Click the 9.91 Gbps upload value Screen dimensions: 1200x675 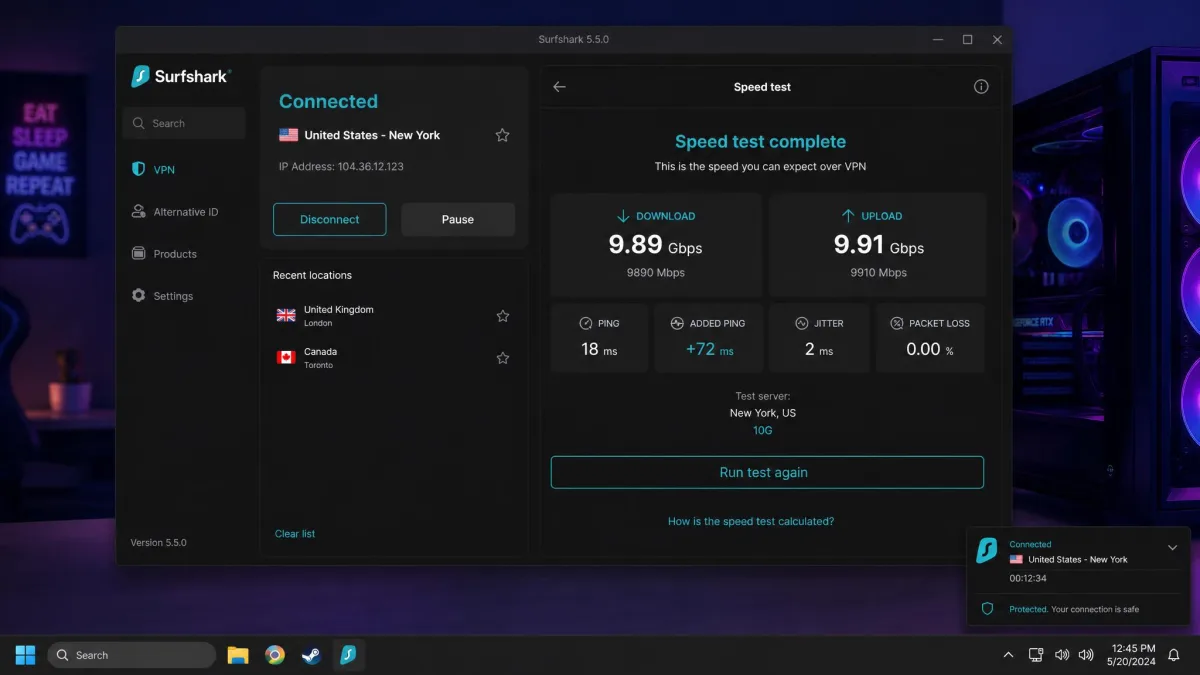(x=879, y=245)
